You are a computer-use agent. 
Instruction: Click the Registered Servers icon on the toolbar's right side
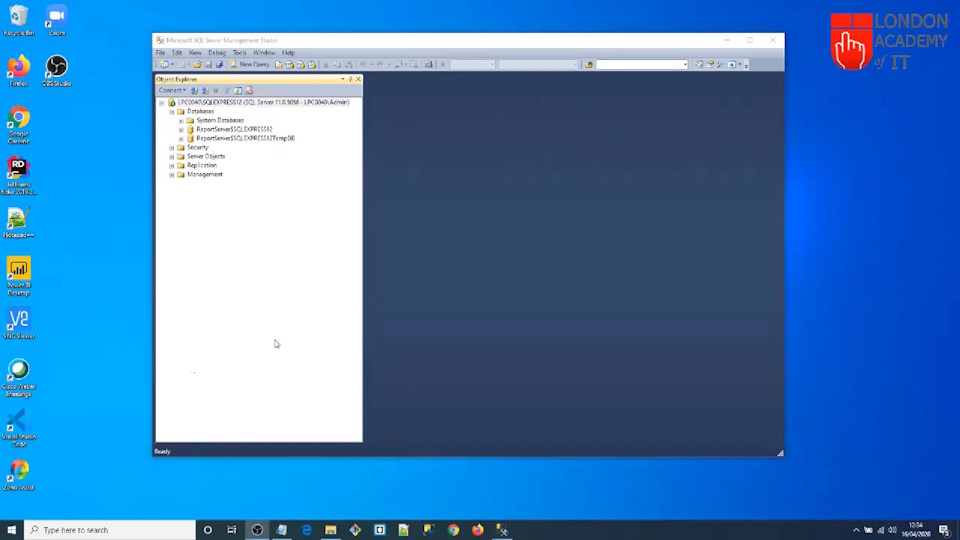699,64
